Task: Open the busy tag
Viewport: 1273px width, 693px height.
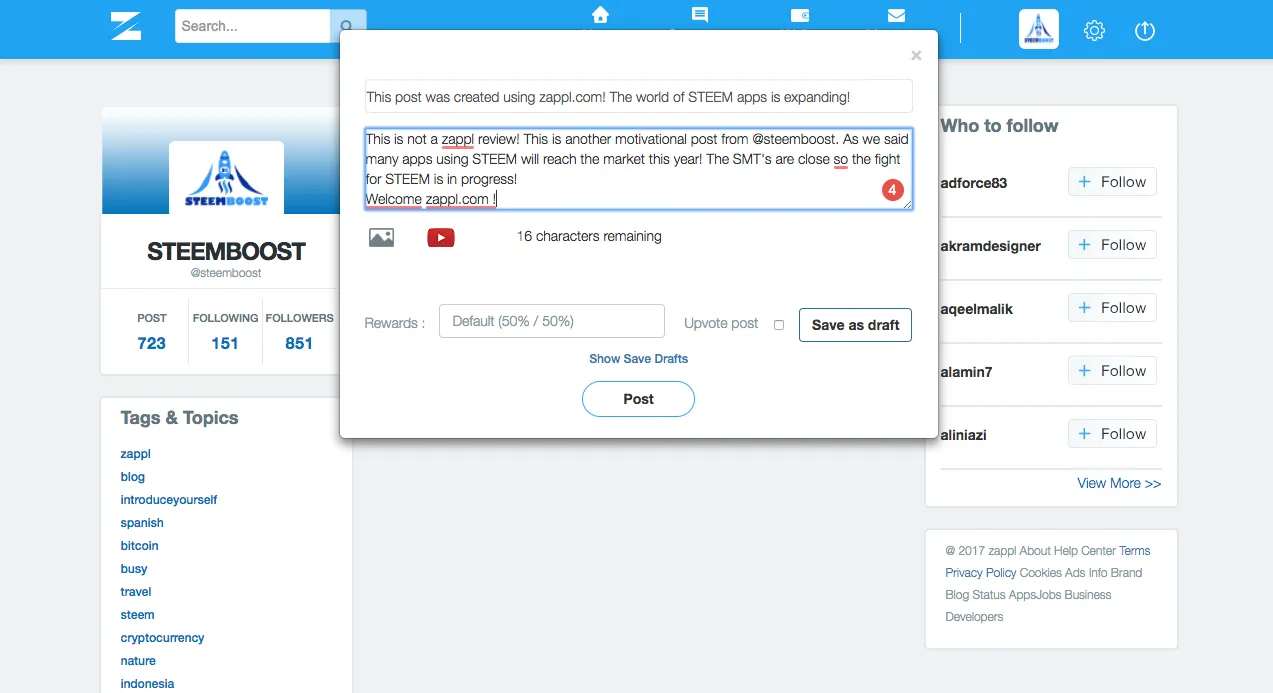Action: click(133, 569)
